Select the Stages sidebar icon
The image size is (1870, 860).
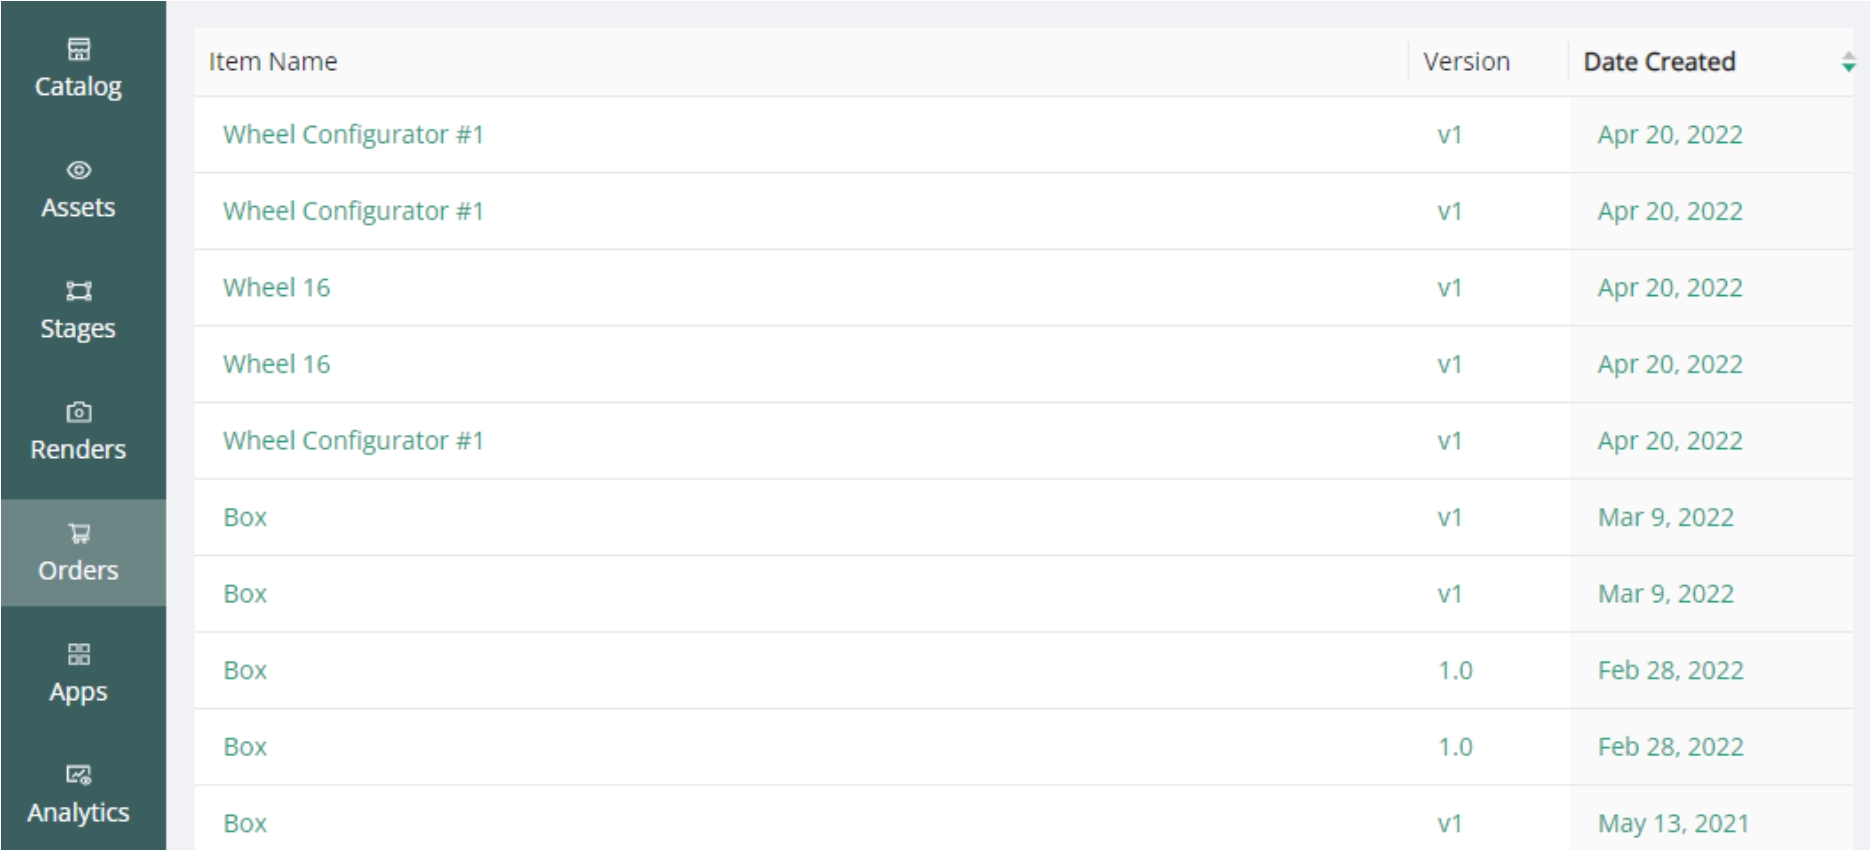pos(78,291)
